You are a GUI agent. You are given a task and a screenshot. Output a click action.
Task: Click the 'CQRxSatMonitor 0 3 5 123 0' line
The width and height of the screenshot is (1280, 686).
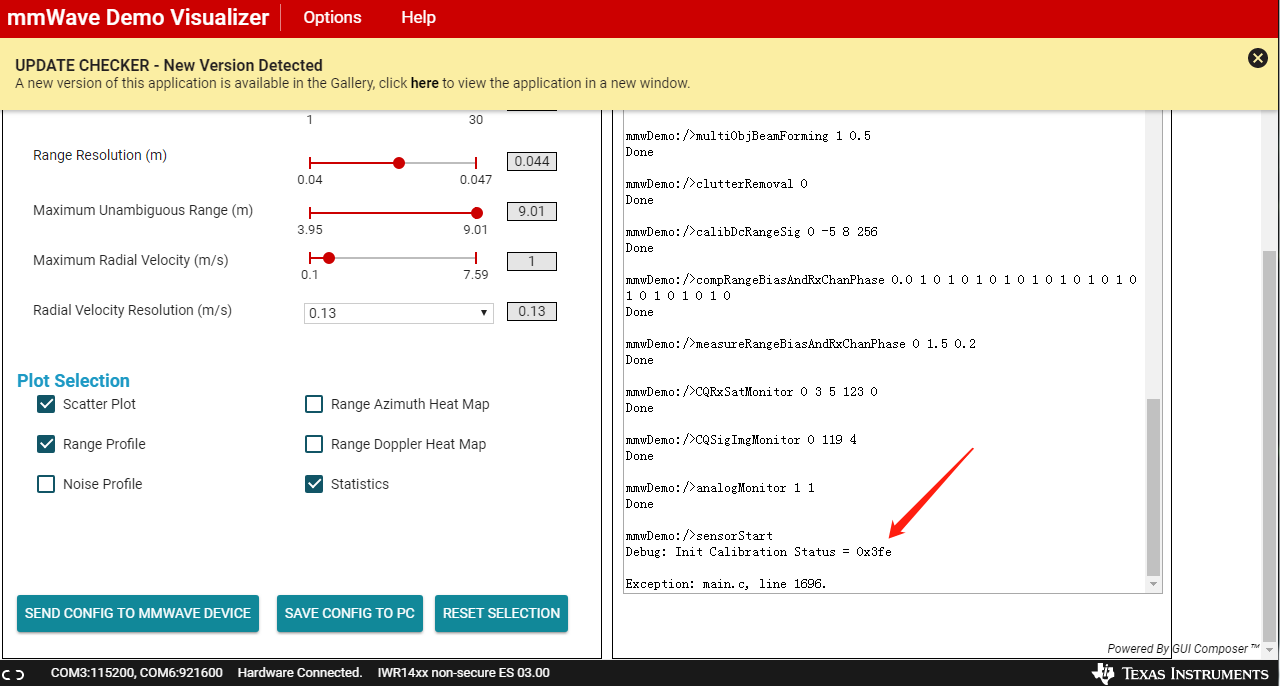pyautogui.click(x=751, y=392)
